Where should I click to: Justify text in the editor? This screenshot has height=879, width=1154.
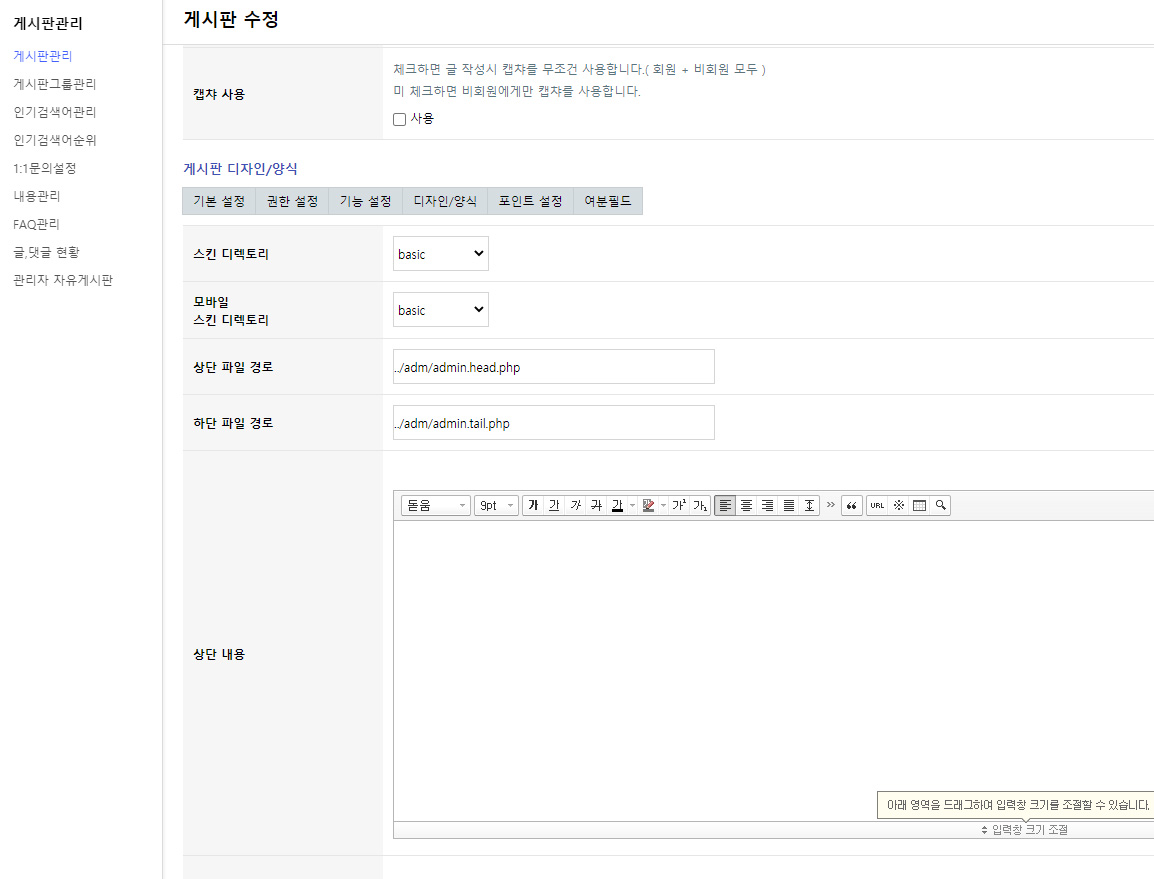point(789,505)
